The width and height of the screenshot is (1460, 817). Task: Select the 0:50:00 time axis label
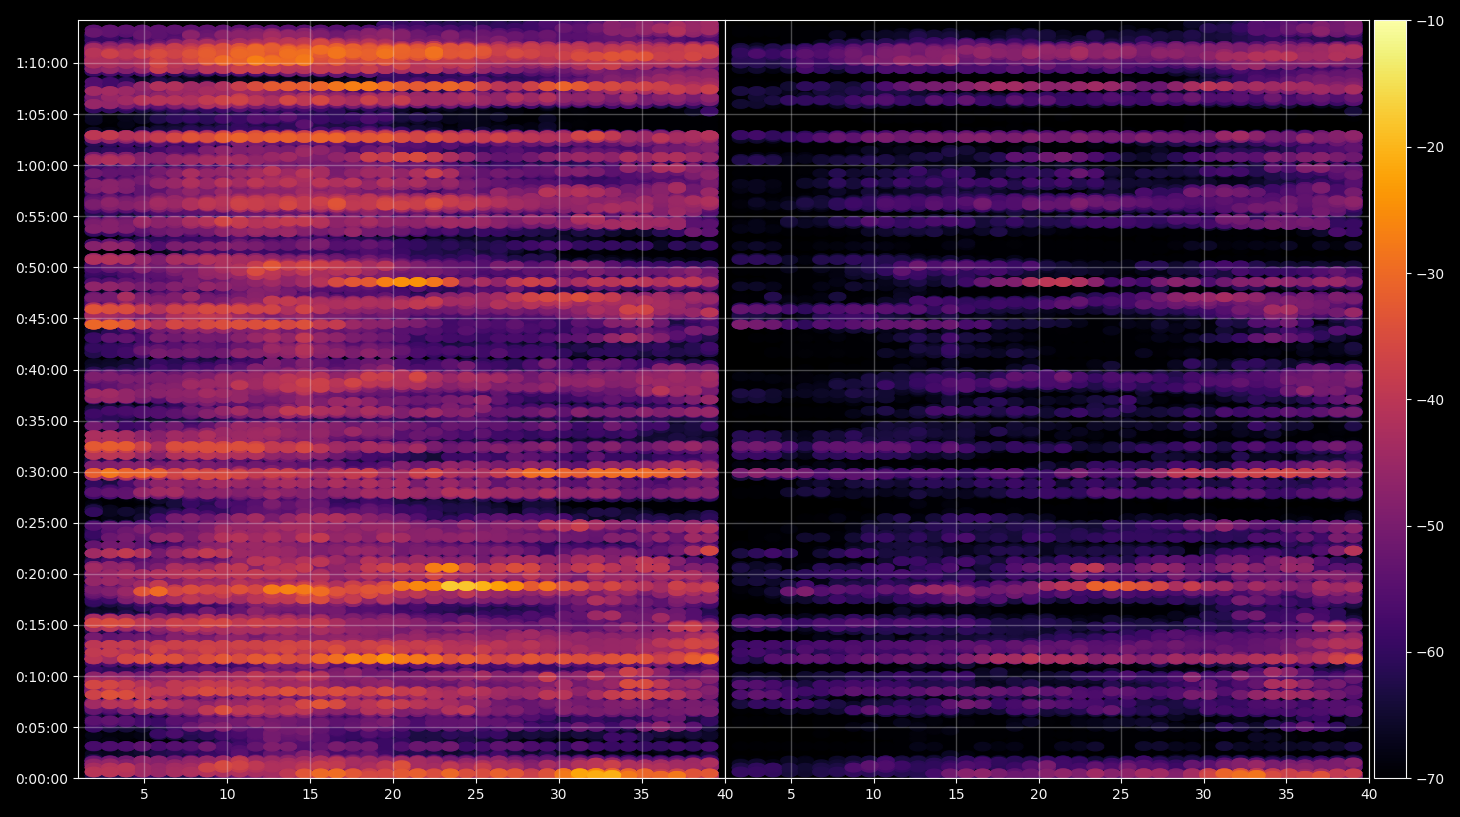coord(42,268)
